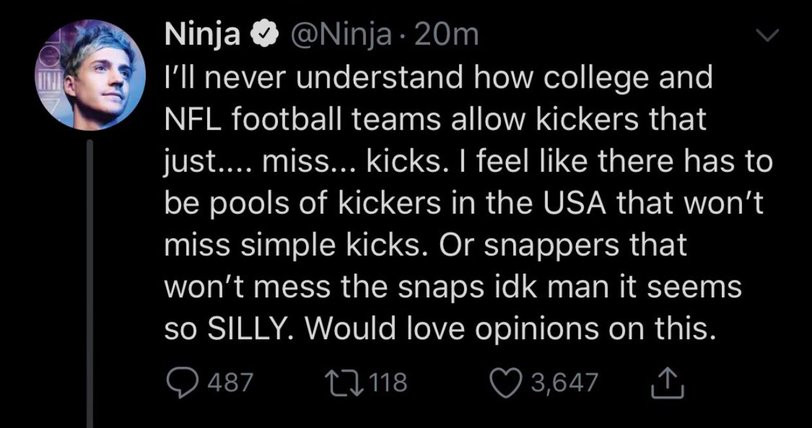Click the 3,647 likes count
The height and width of the screenshot is (428, 812).
pos(564,382)
